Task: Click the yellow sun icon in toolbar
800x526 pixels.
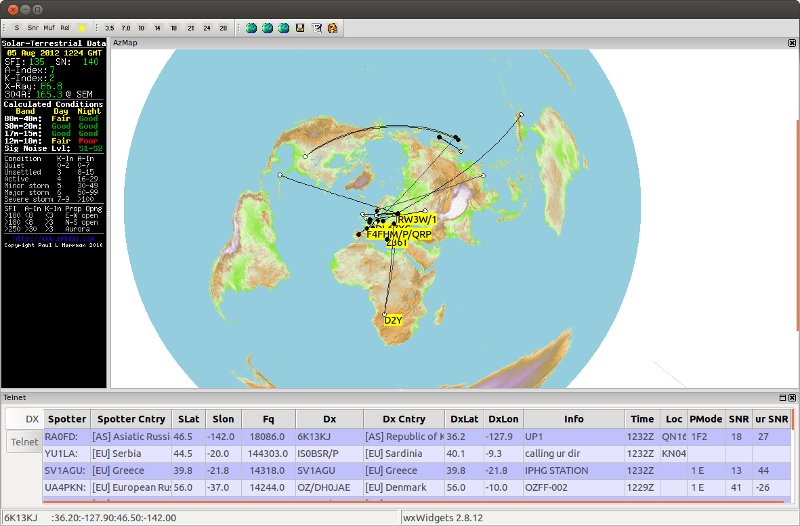Action: coord(82,28)
